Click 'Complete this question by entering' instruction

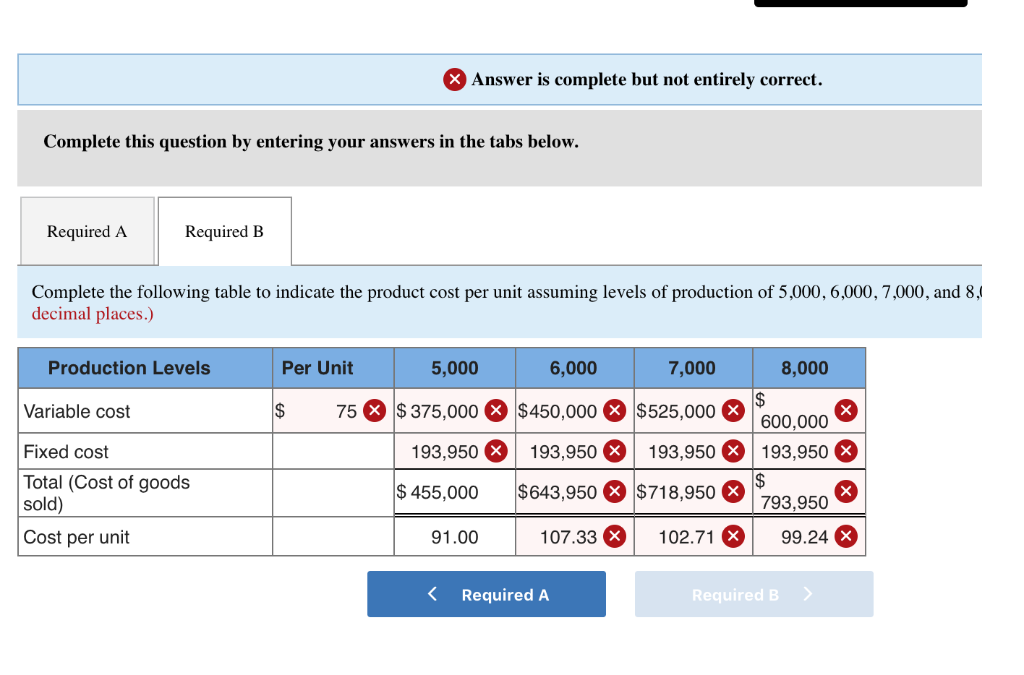point(311,142)
